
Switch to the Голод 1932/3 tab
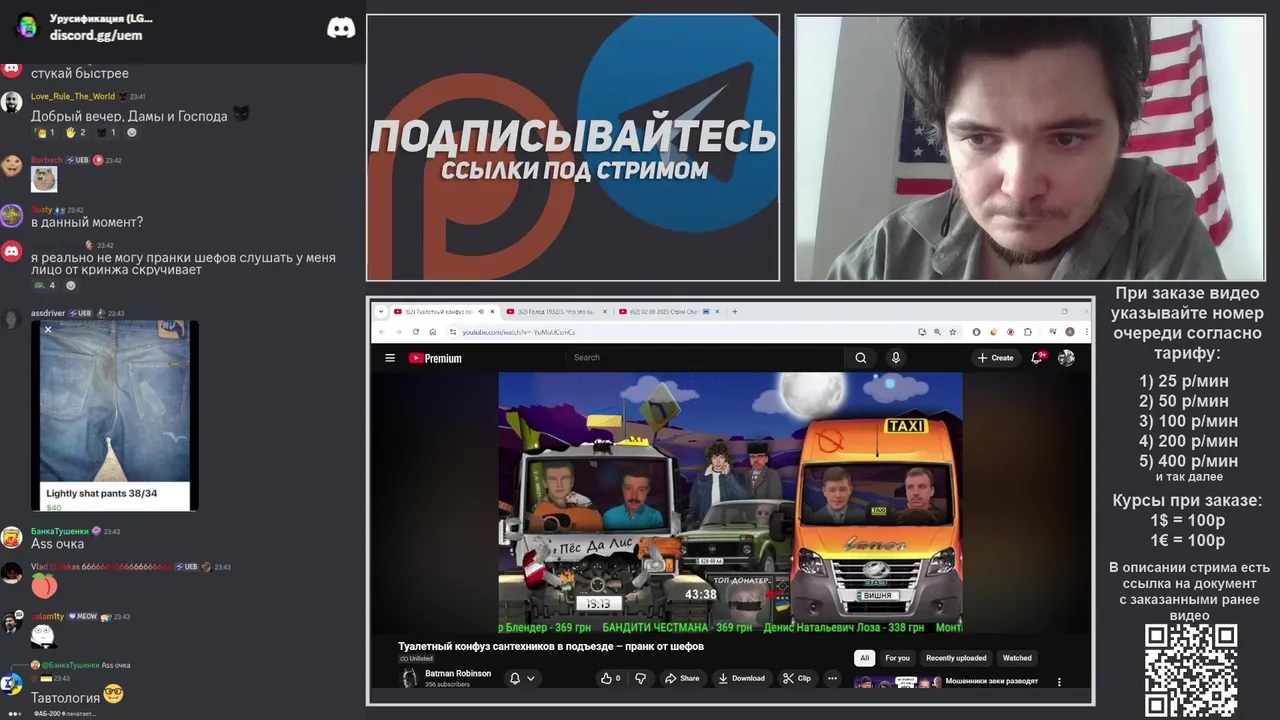click(555, 311)
